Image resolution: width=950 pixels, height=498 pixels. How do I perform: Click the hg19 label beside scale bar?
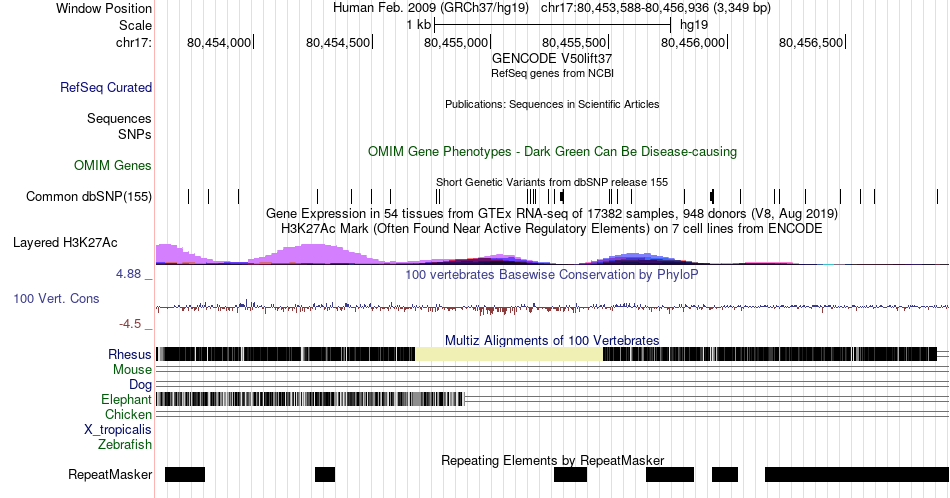(694, 25)
